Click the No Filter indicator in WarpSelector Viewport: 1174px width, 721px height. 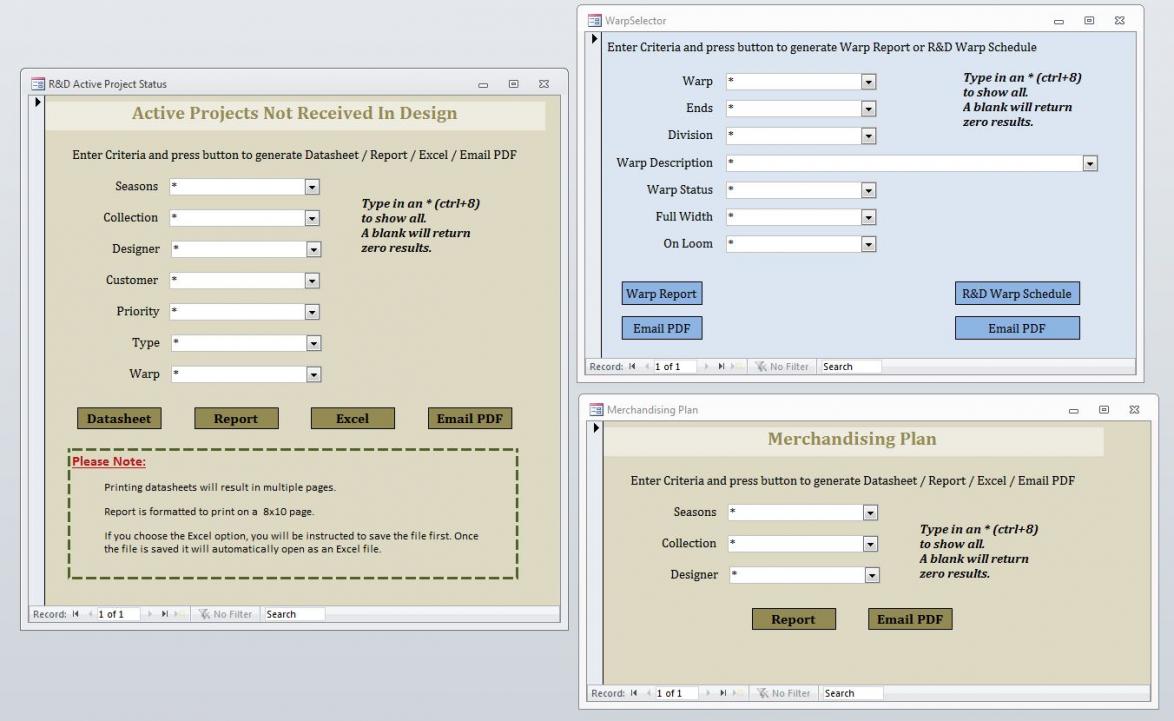782,367
